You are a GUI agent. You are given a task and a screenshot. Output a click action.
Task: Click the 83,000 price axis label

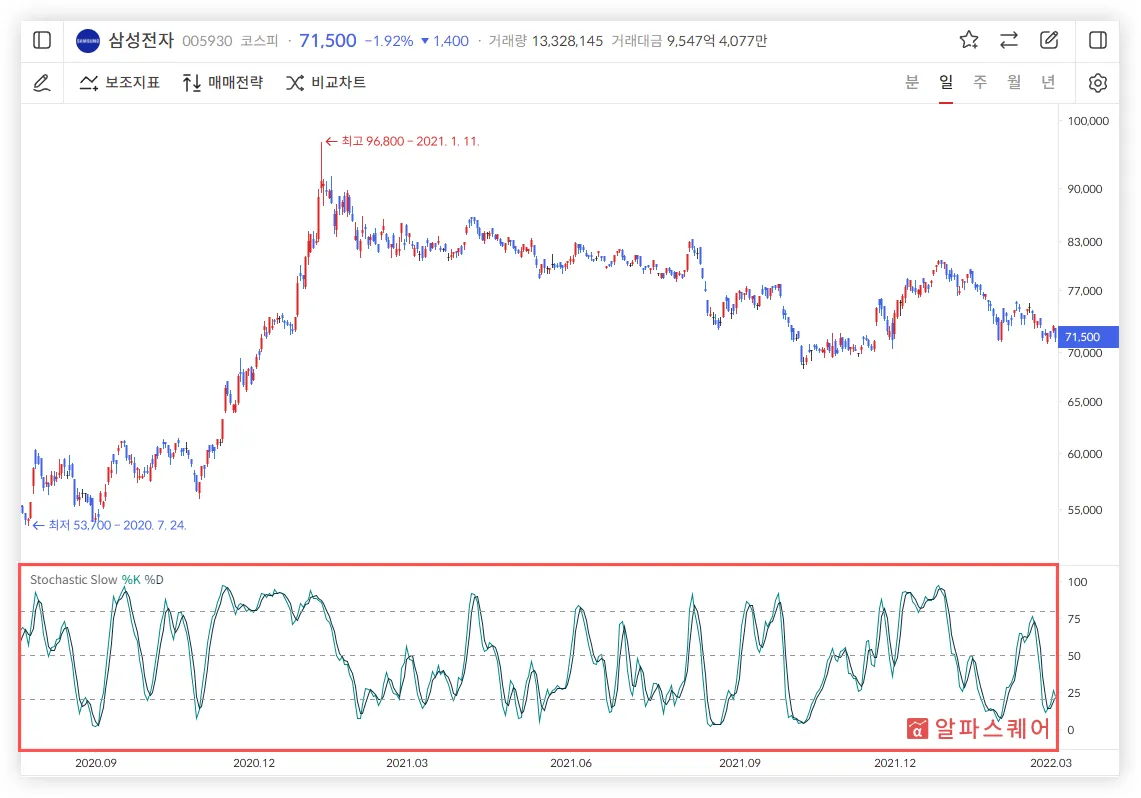1084,242
